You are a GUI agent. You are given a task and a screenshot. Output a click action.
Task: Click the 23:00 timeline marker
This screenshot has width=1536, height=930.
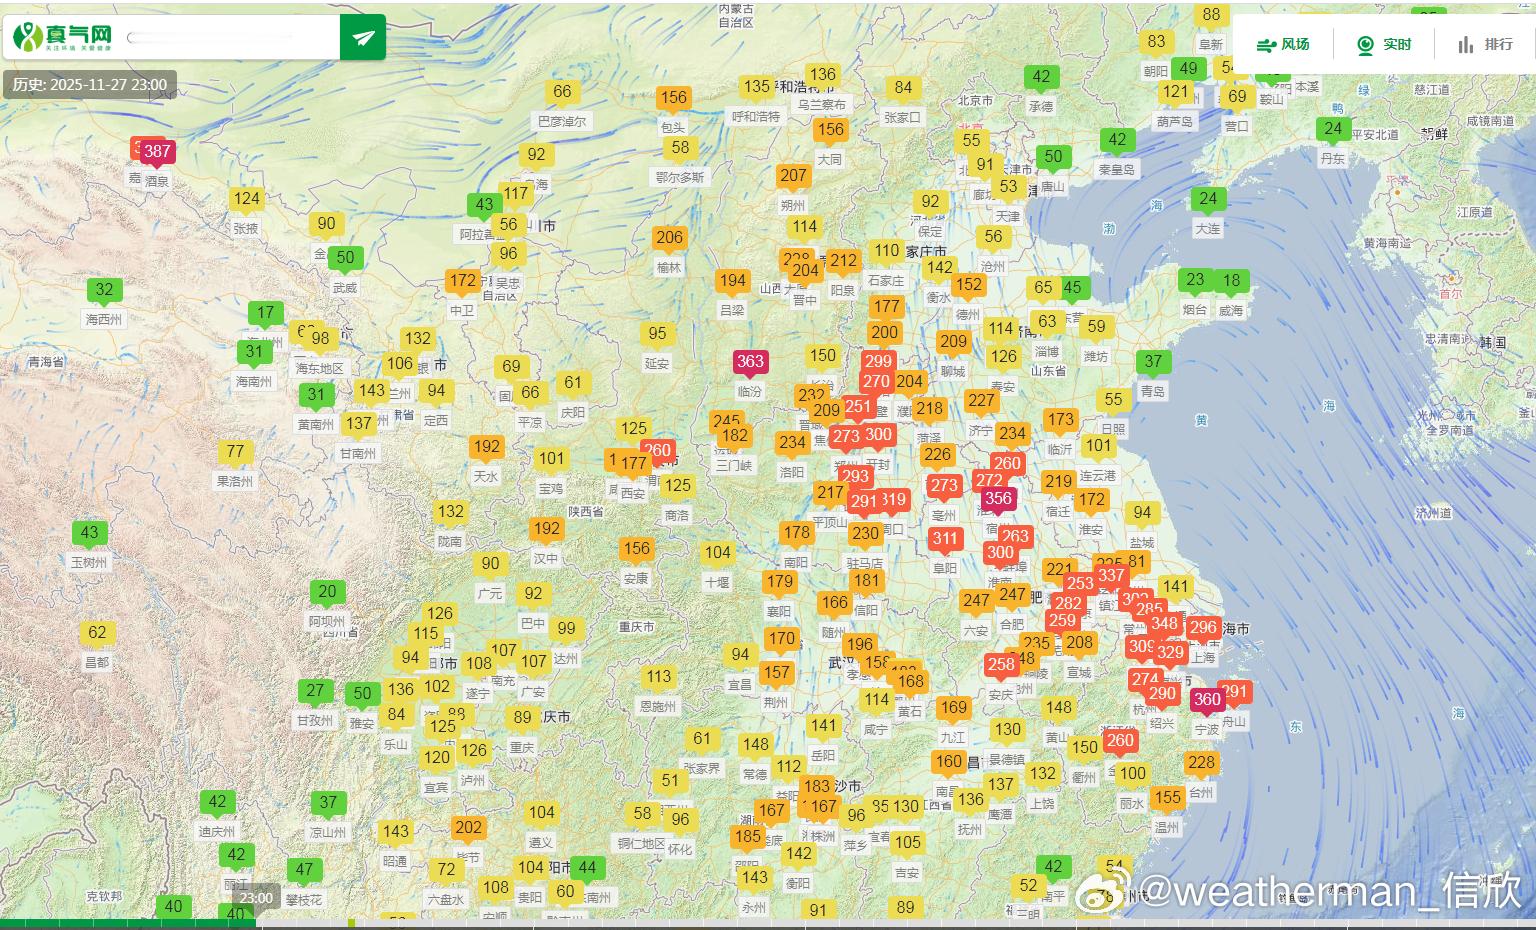256,898
